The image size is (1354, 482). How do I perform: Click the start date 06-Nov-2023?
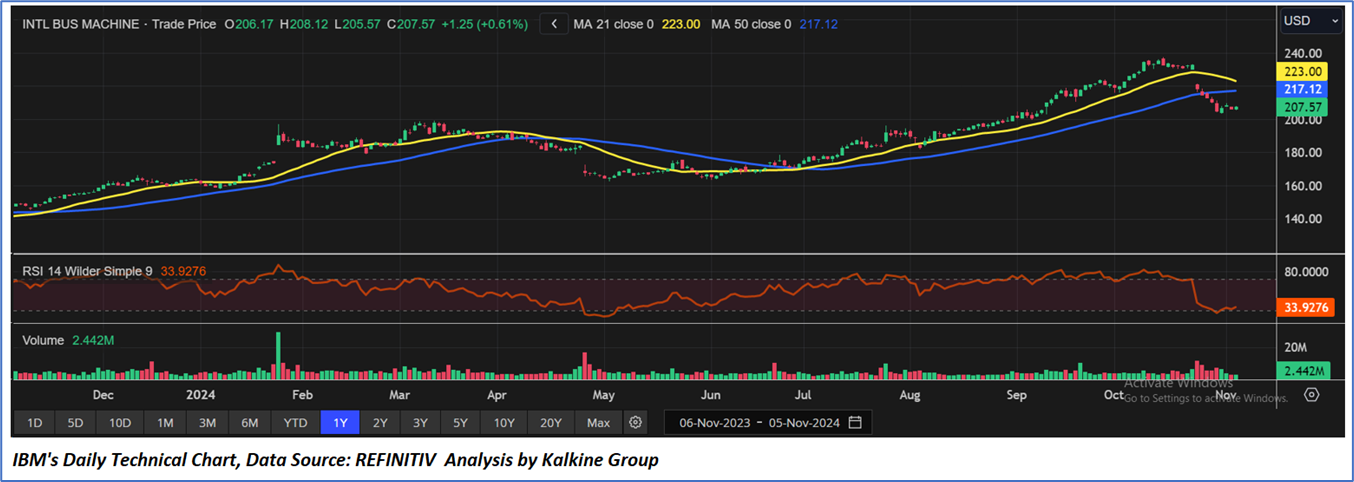715,423
